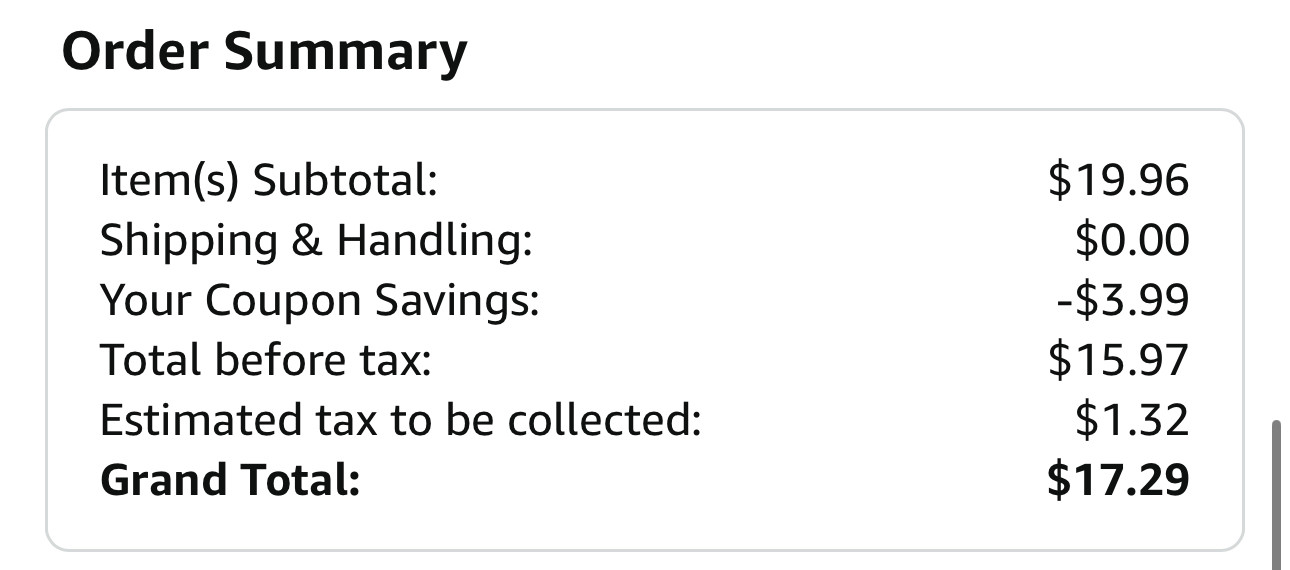Click the $19.96 subtotal amount
1290x570 pixels.
1119,180
